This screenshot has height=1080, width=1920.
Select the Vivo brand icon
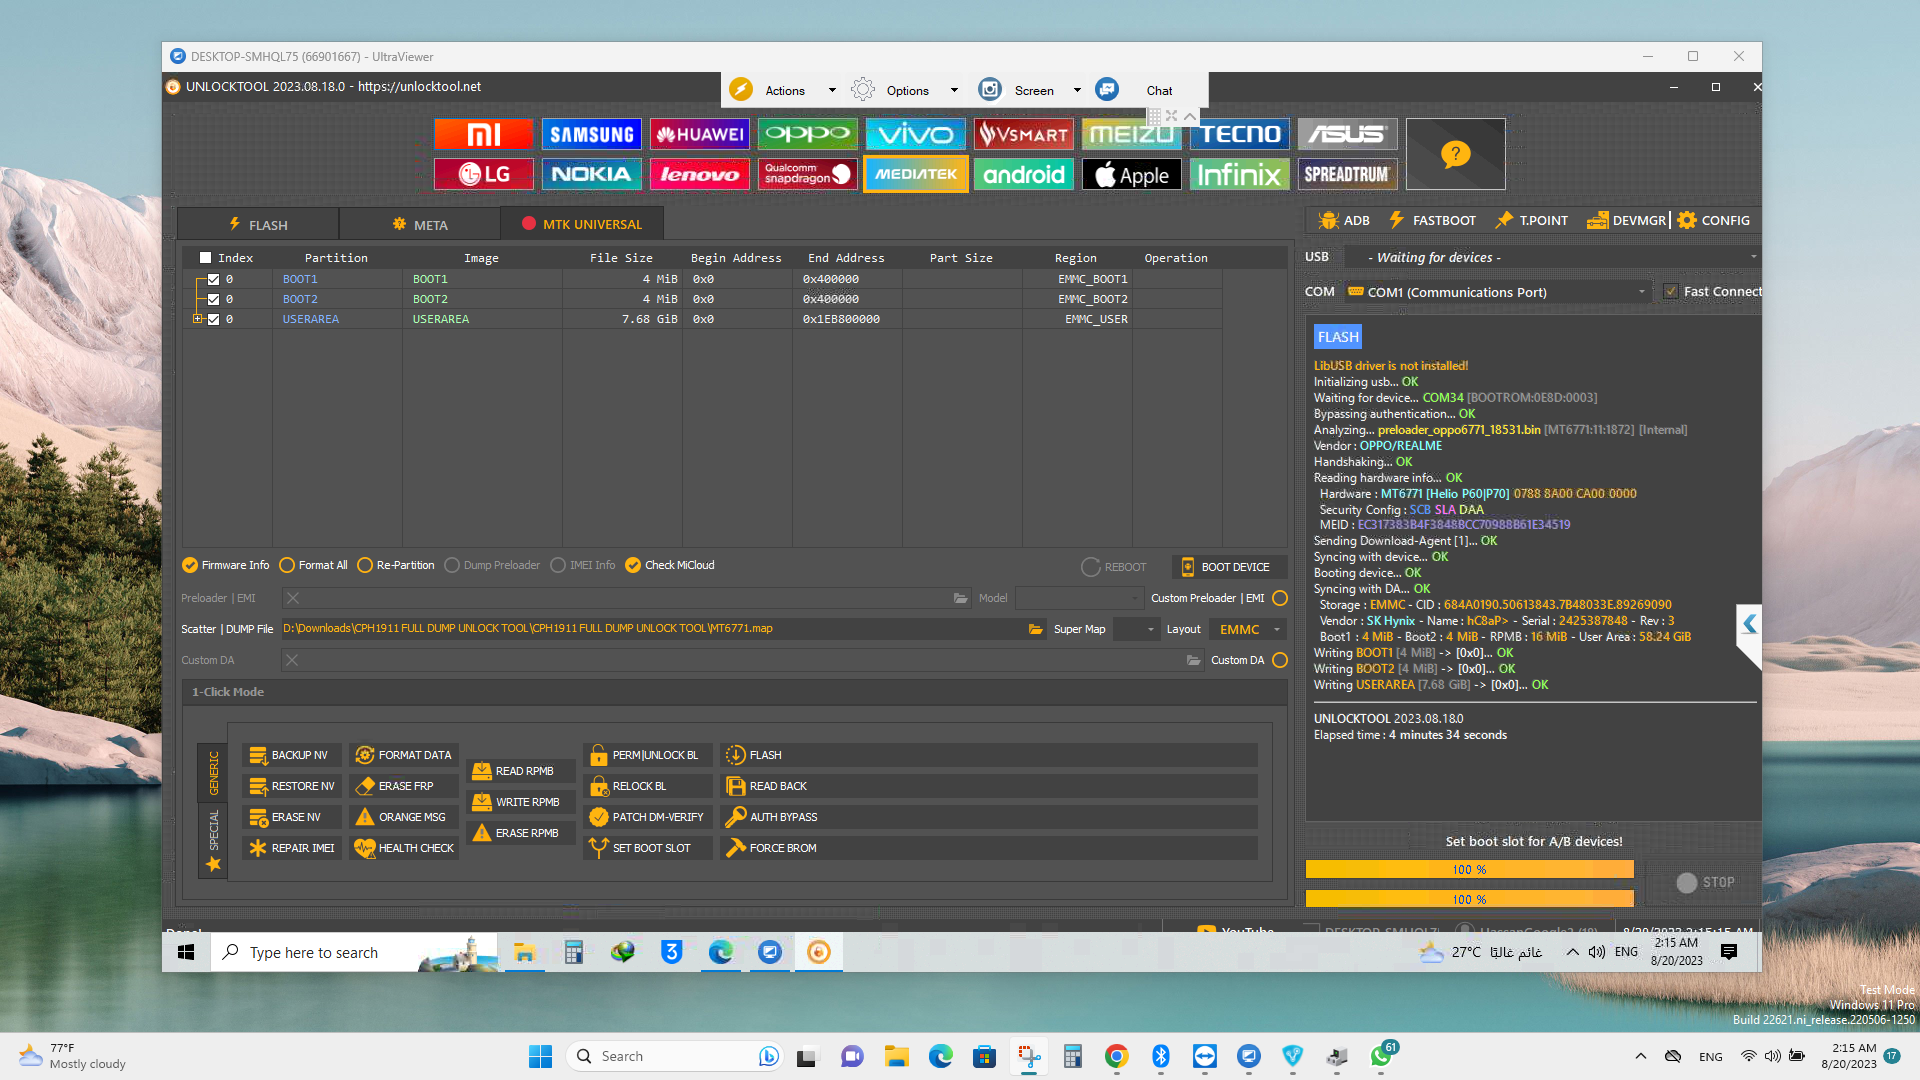916,134
